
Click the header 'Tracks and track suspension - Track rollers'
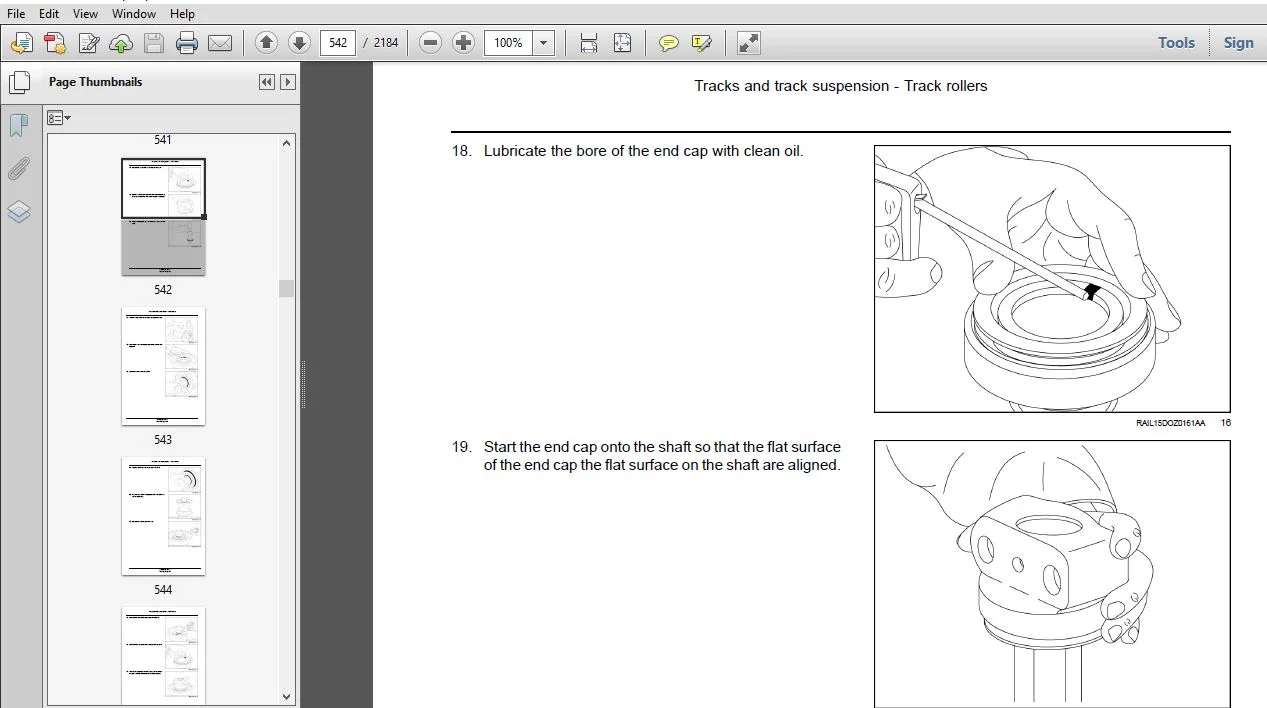click(841, 86)
